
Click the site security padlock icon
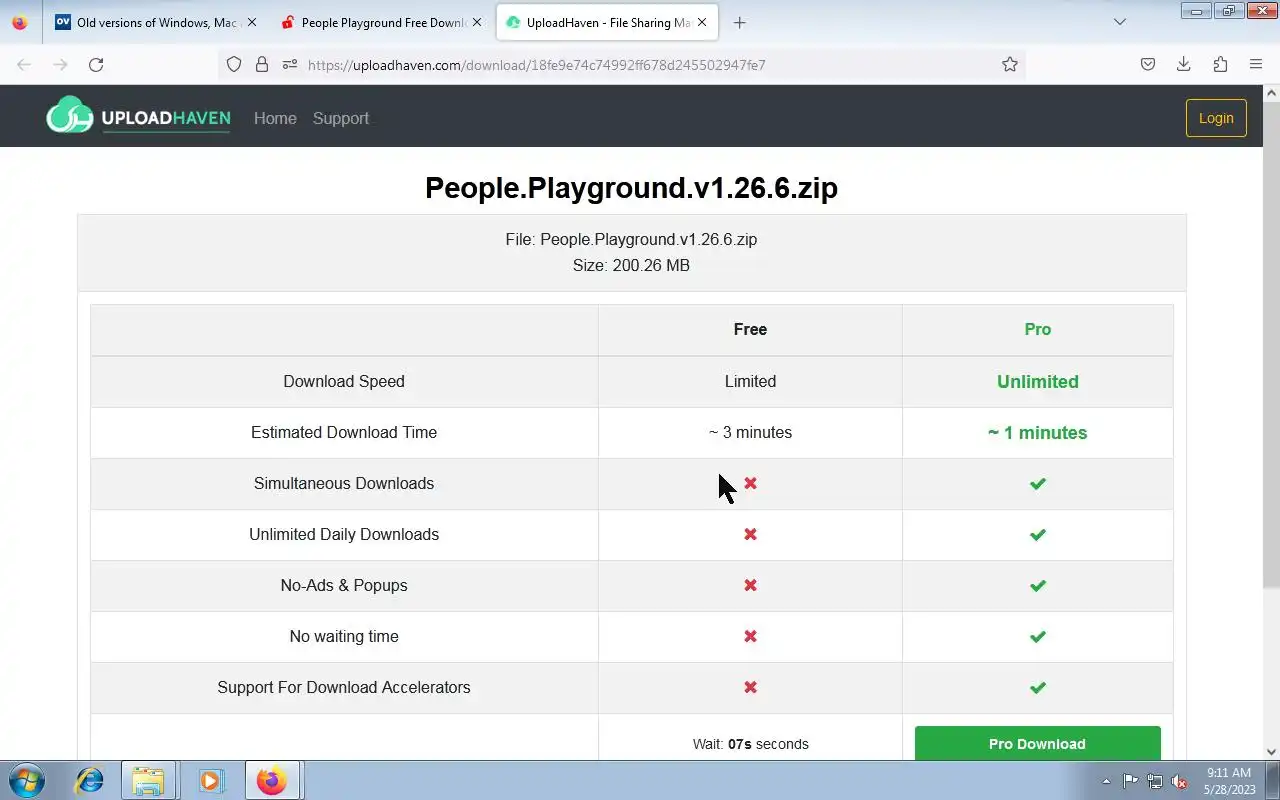pos(262,64)
